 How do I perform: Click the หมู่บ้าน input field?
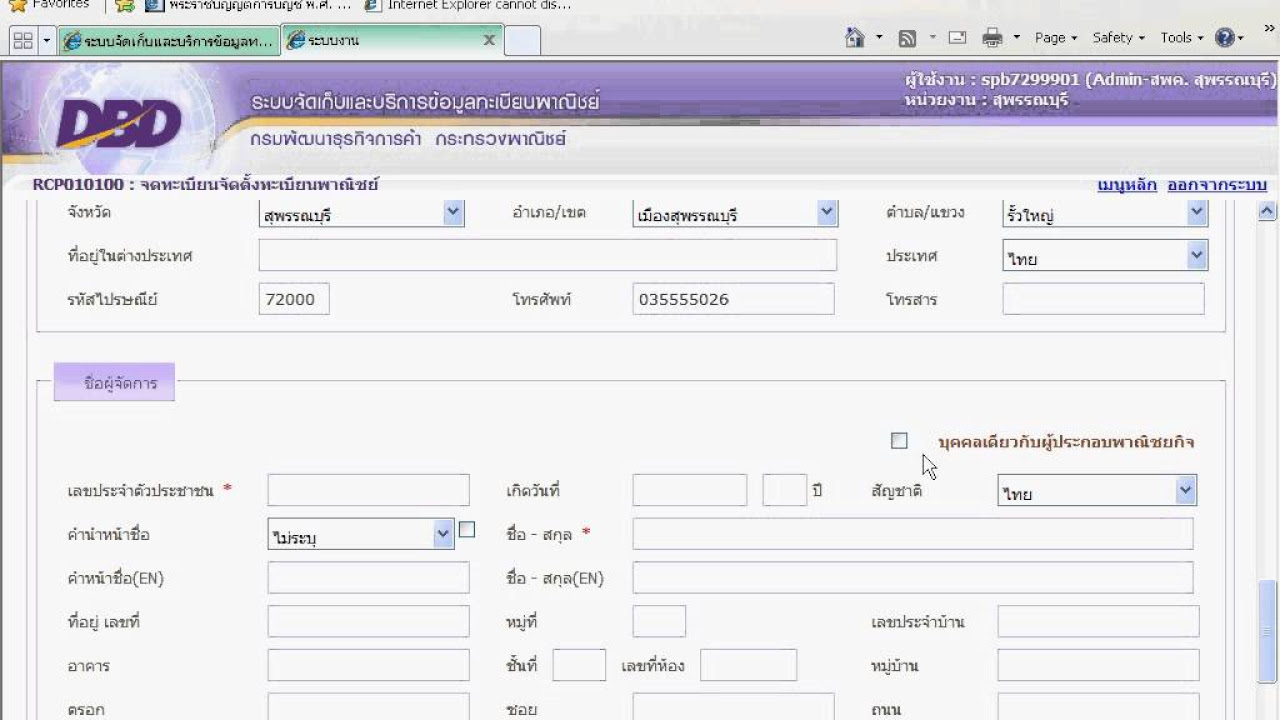coord(1098,665)
